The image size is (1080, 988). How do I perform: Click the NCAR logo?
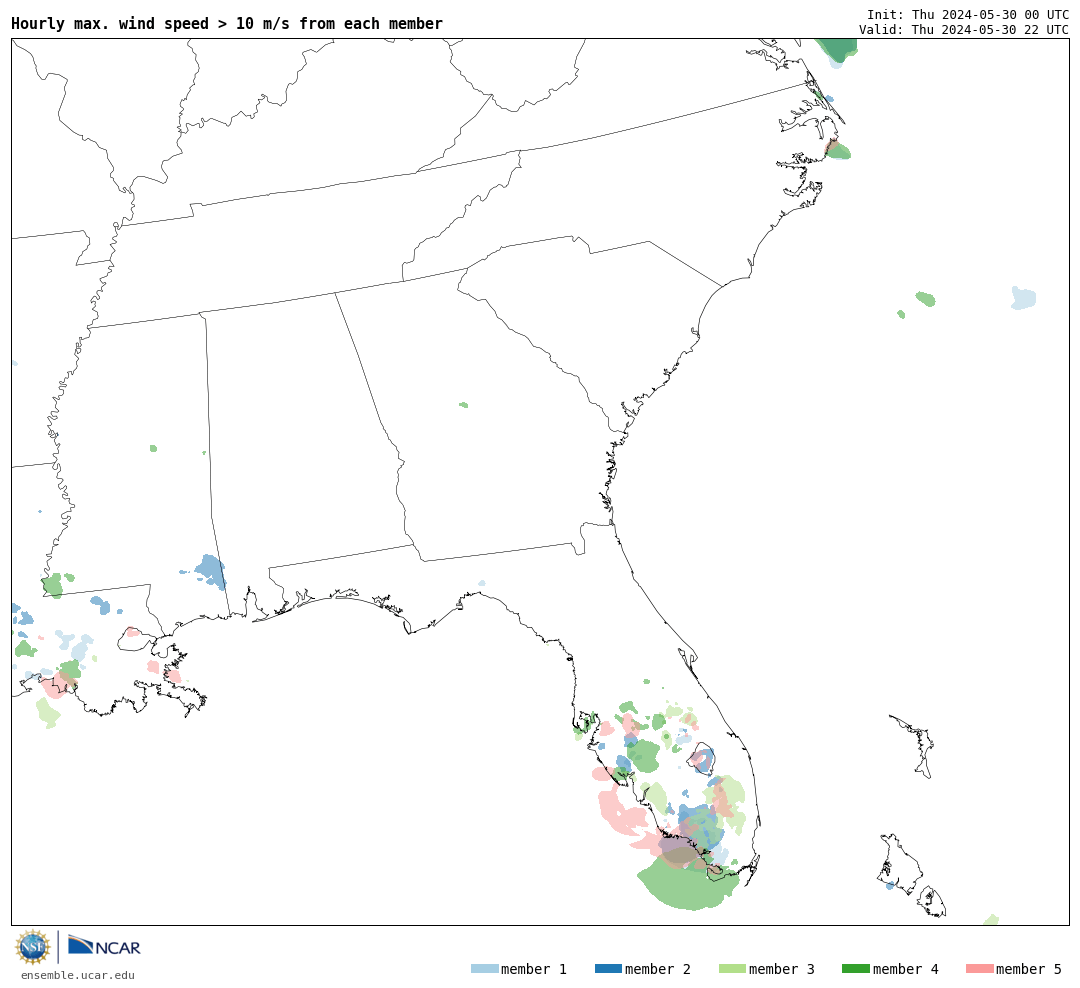click(104, 946)
